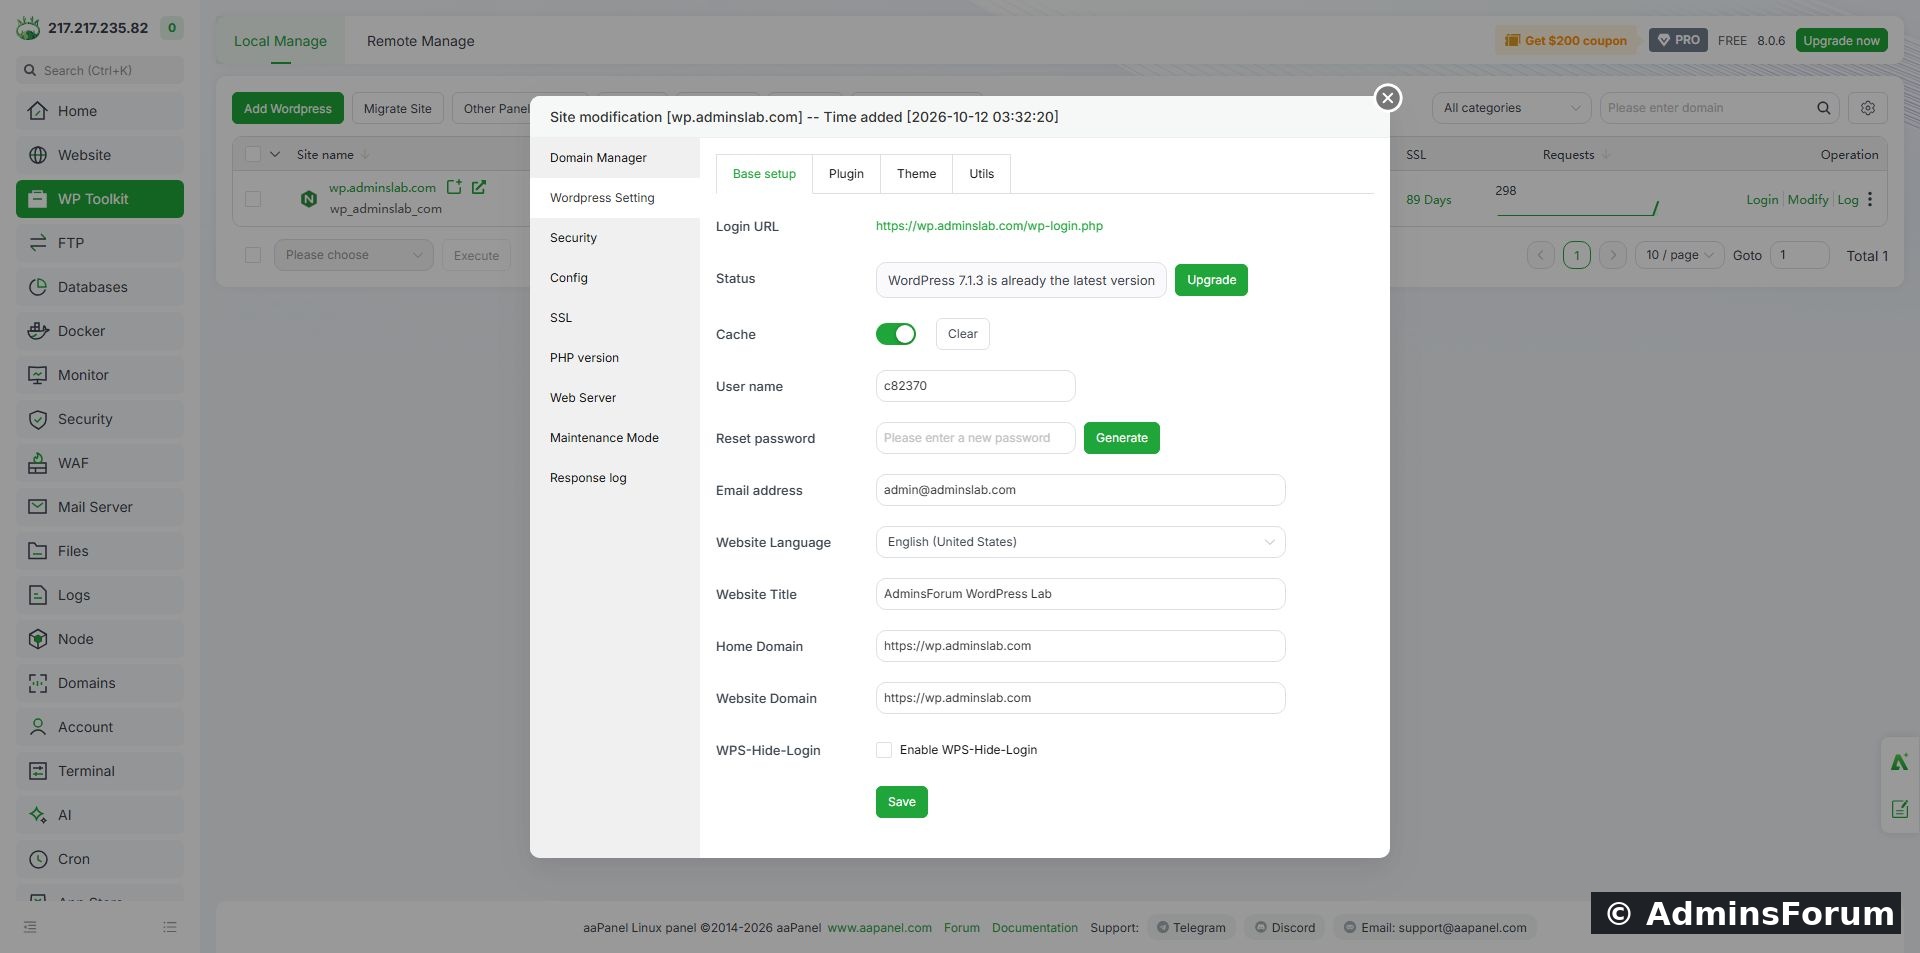
Task: Click the Generate password button
Action: point(1121,438)
